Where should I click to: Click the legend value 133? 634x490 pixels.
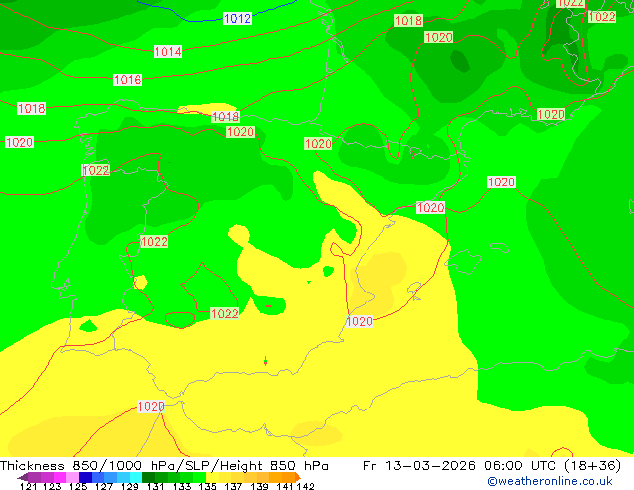pyautogui.click(x=182, y=486)
